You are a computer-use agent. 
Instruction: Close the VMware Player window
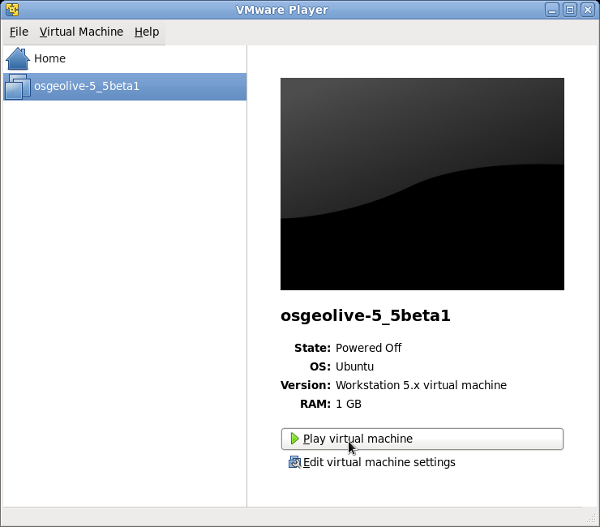[x=587, y=10]
